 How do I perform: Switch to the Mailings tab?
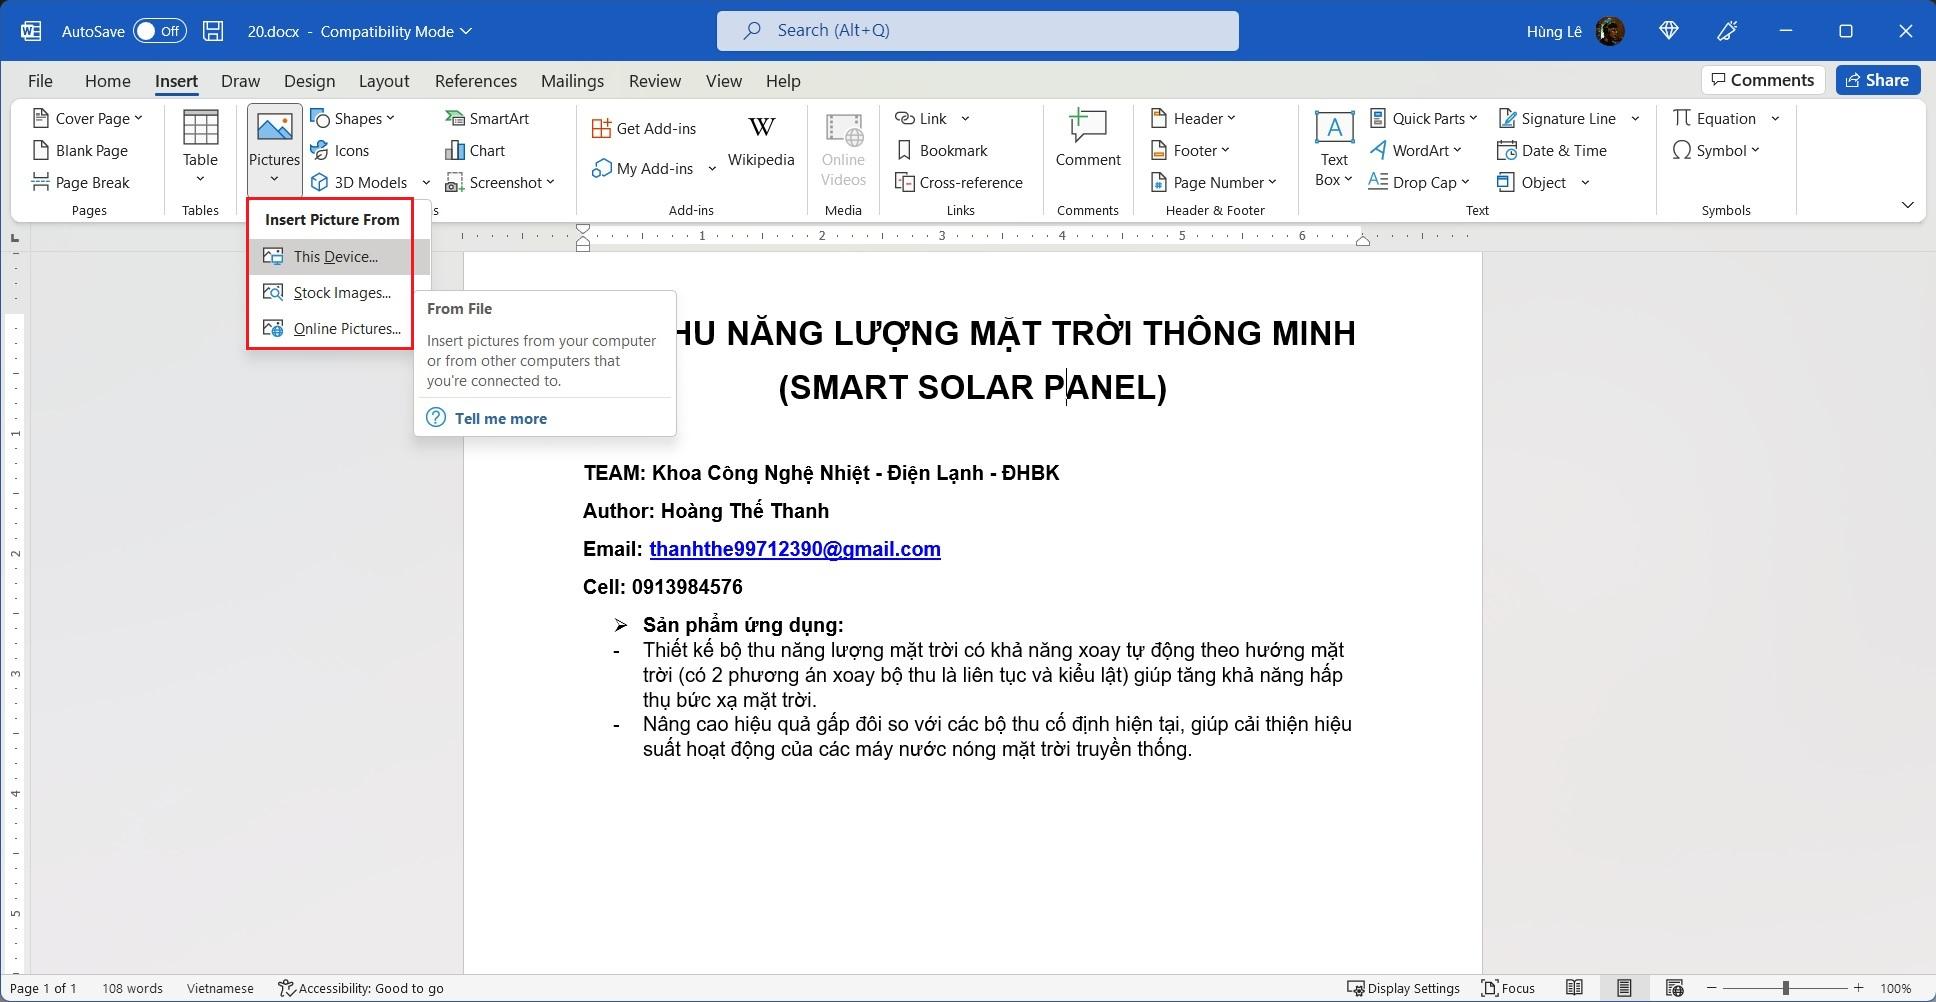pos(571,81)
